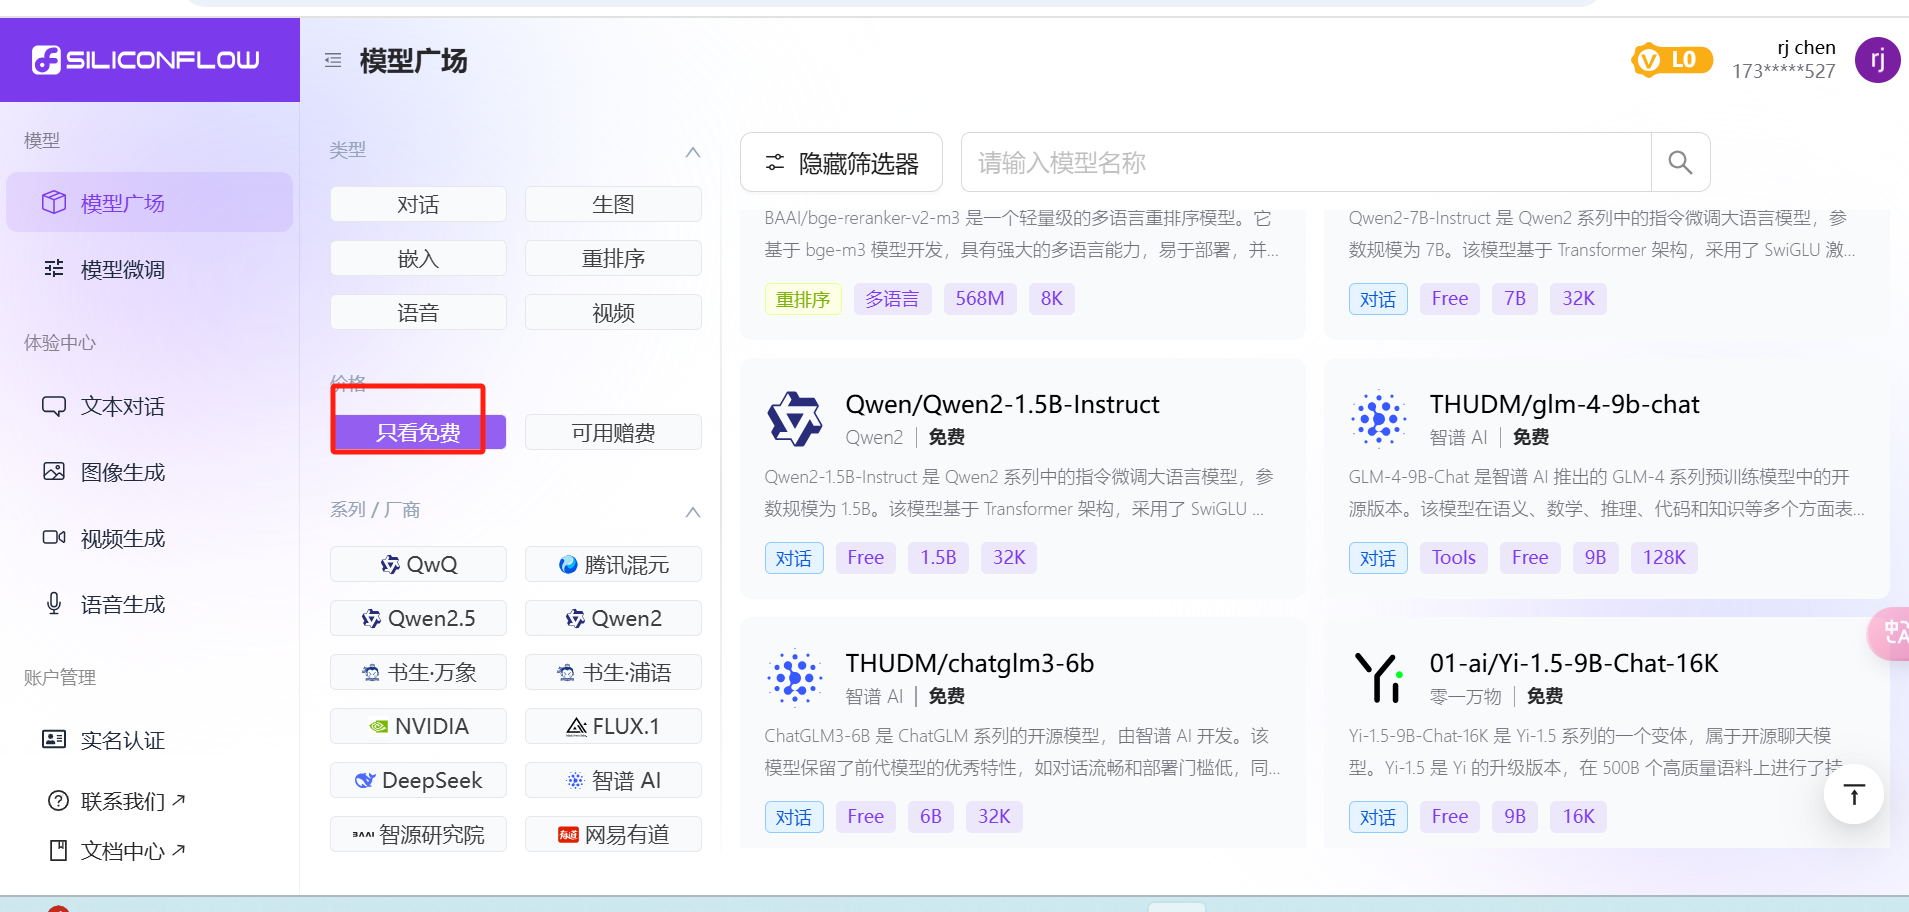Image resolution: width=1909 pixels, height=912 pixels.
Task: Click the search magnifier icon
Action: [x=1680, y=163]
